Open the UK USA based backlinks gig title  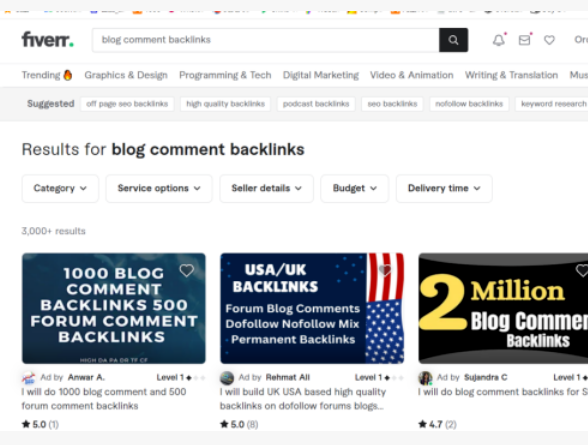coord(303,399)
